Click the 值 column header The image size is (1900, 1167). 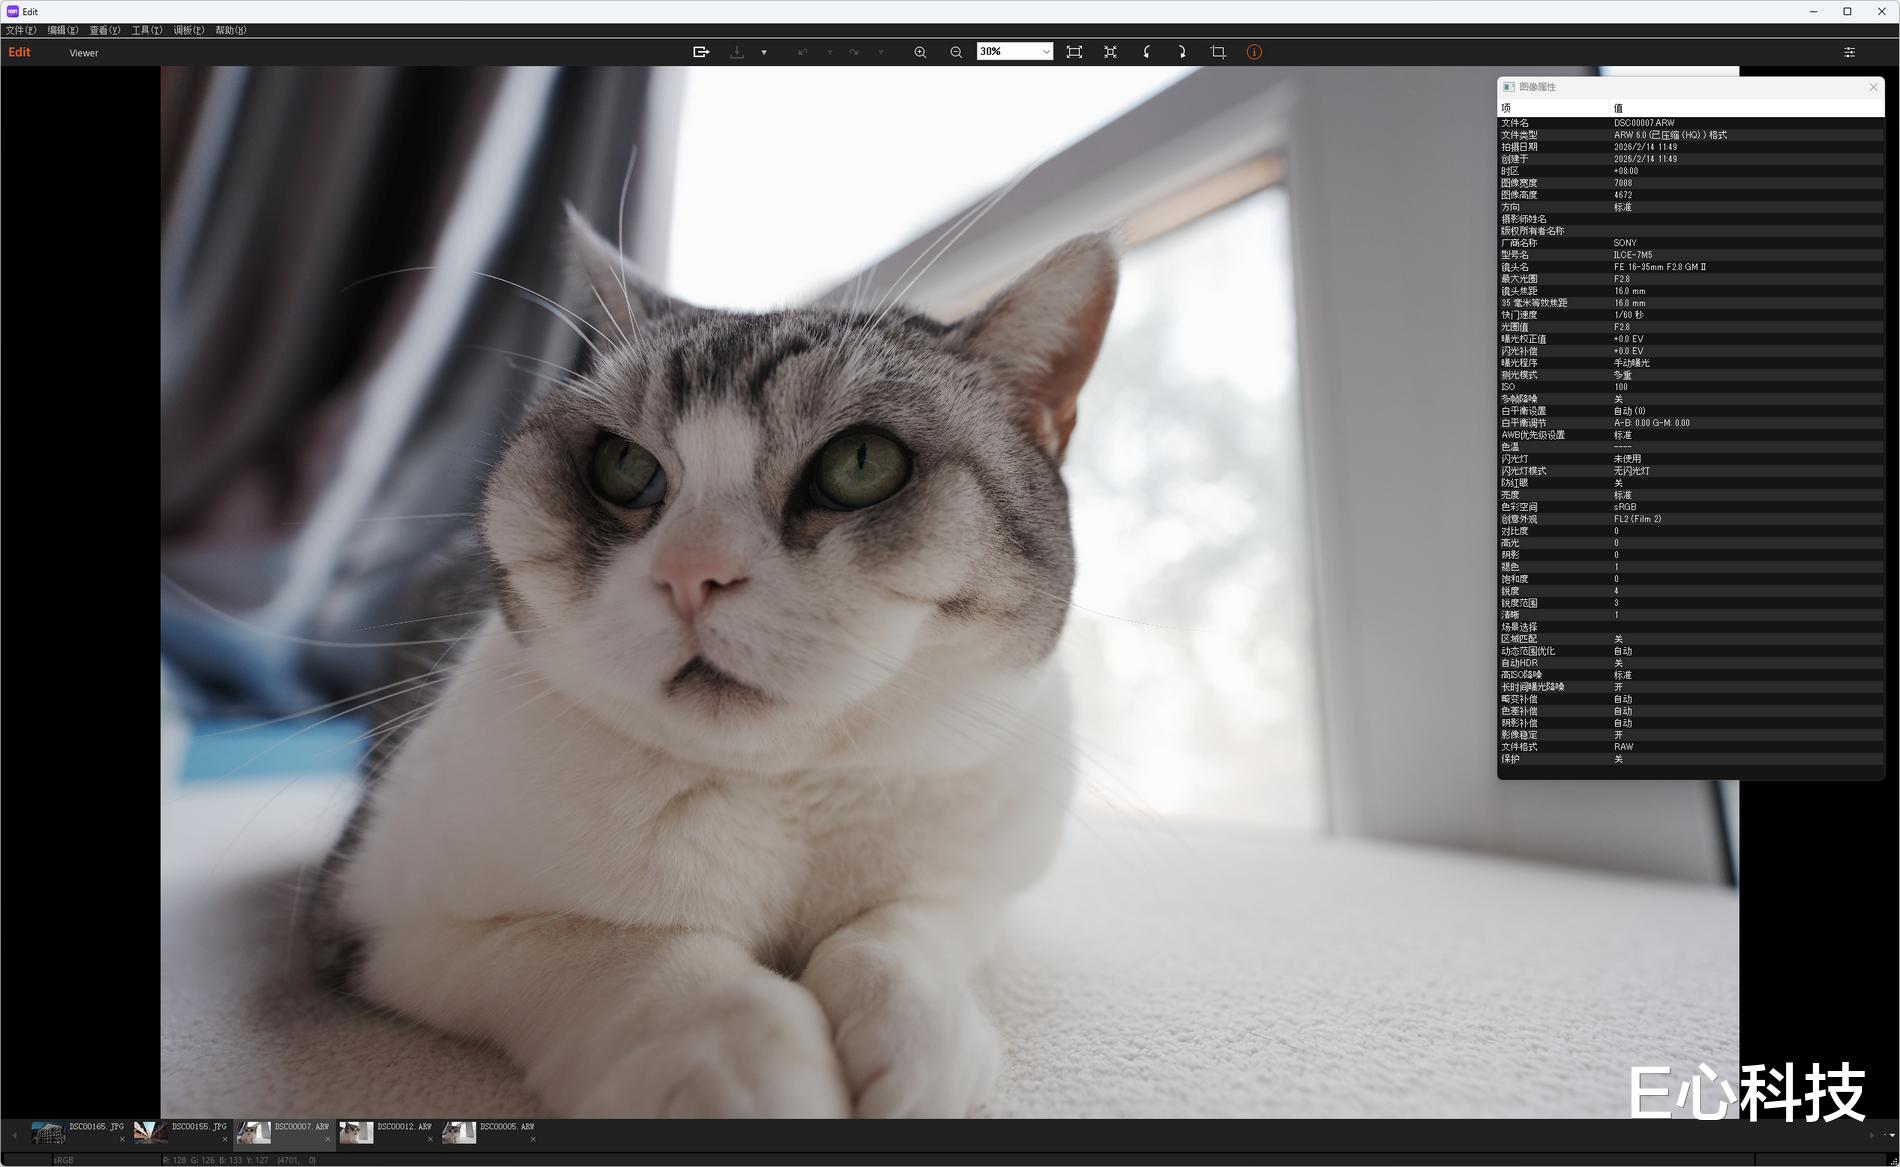(x=1747, y=108)
